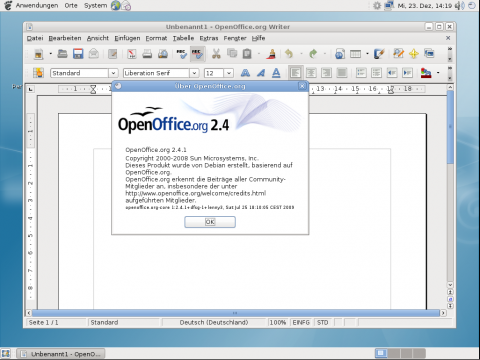Click the Copy icon

[x=232, y=54]
